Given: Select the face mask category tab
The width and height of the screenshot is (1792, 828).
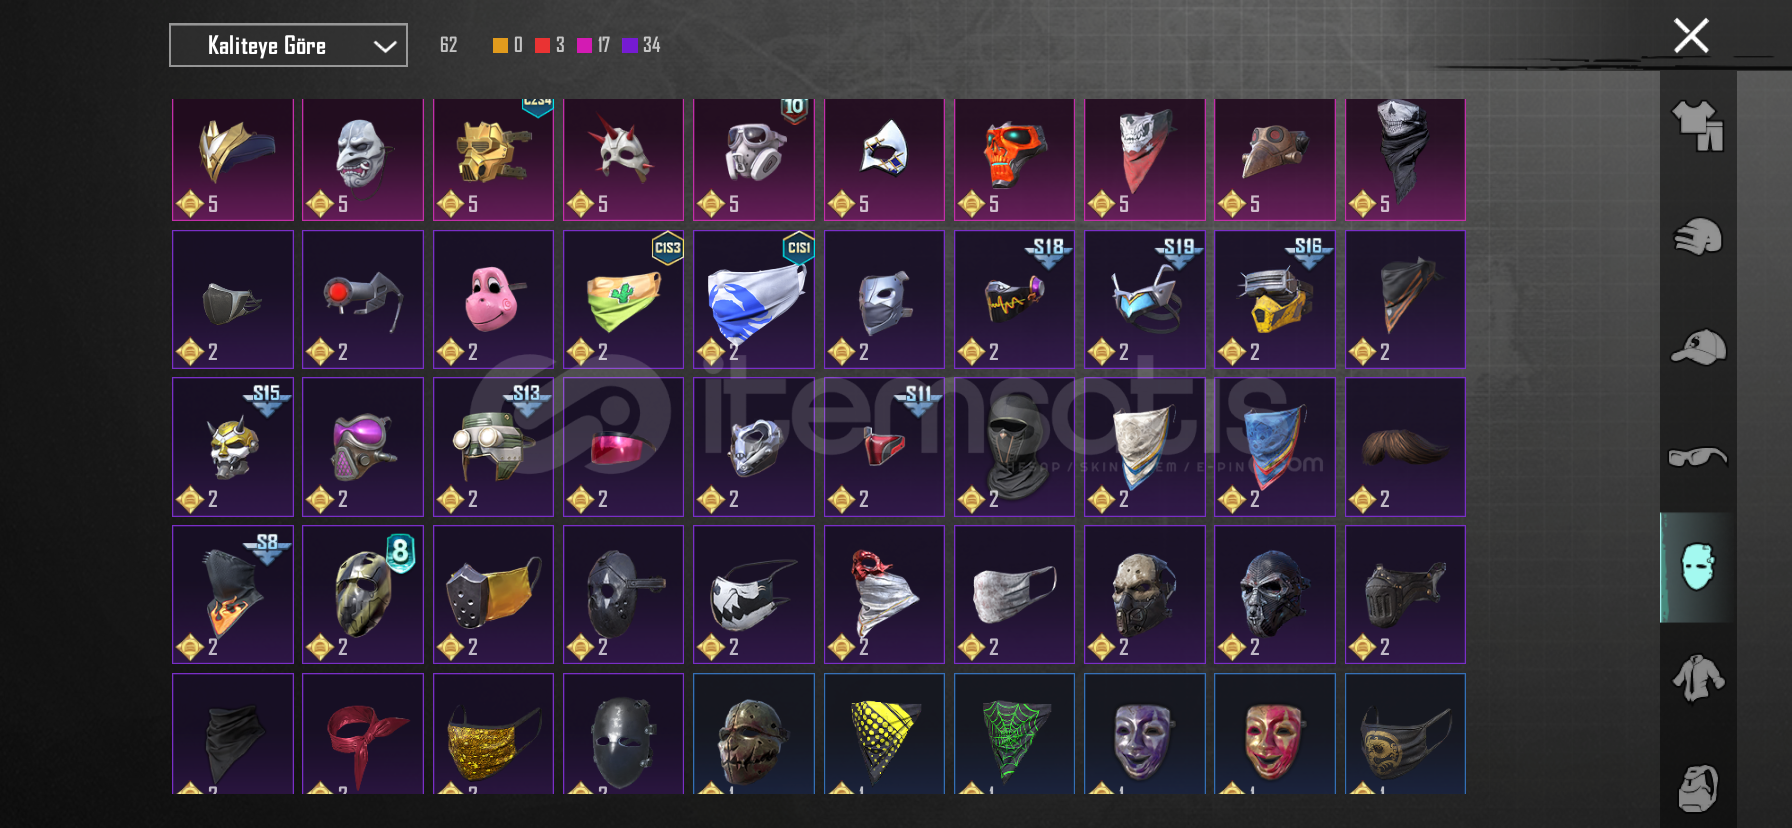Looking at the screenshot, I should pyautogui.click(x=1698, y=567).
